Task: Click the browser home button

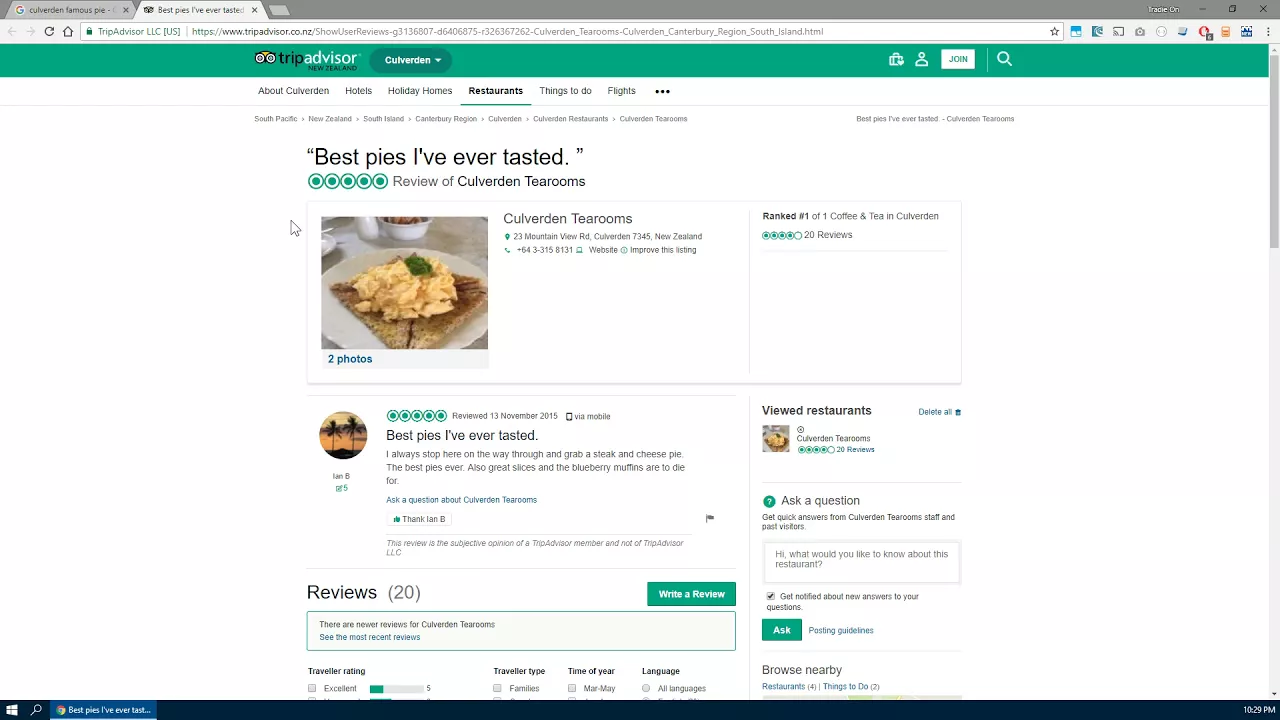Action: [68, 31]
